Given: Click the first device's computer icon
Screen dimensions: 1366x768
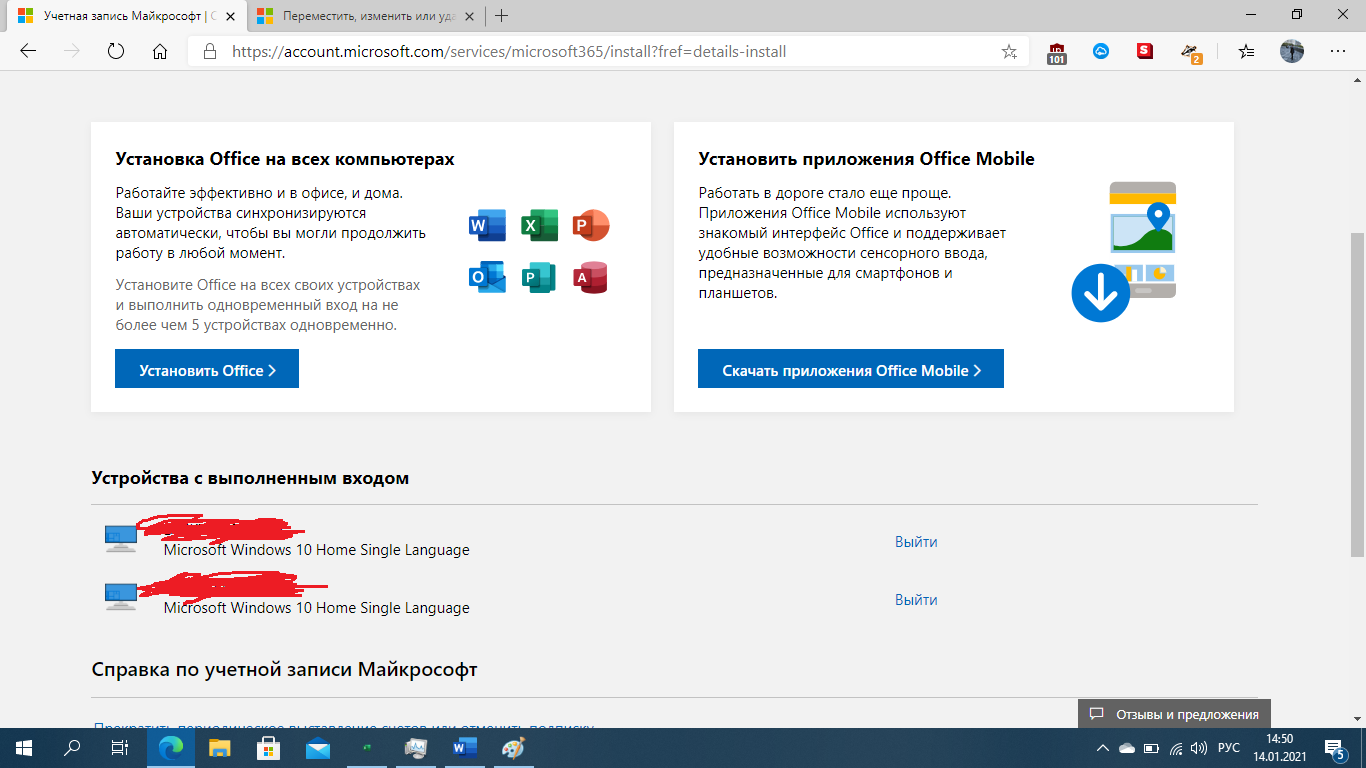Looking at the screenshot, I should (x=120, y=539).
